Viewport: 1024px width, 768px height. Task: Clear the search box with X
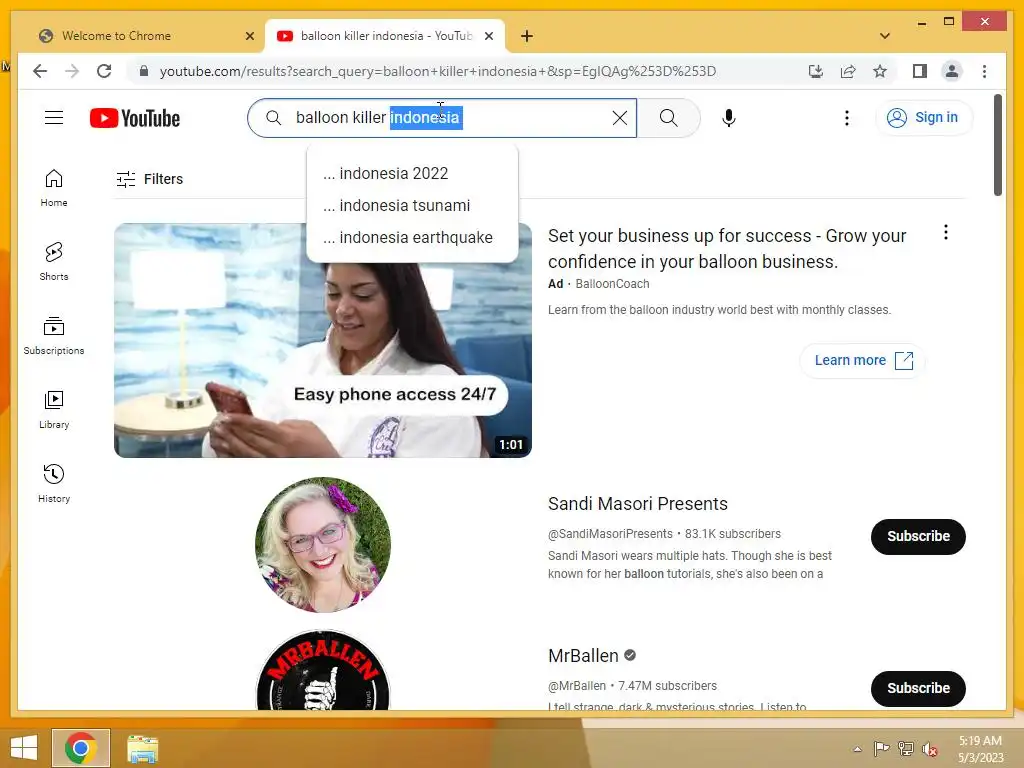pyautogui.click(x=619, y=118)
